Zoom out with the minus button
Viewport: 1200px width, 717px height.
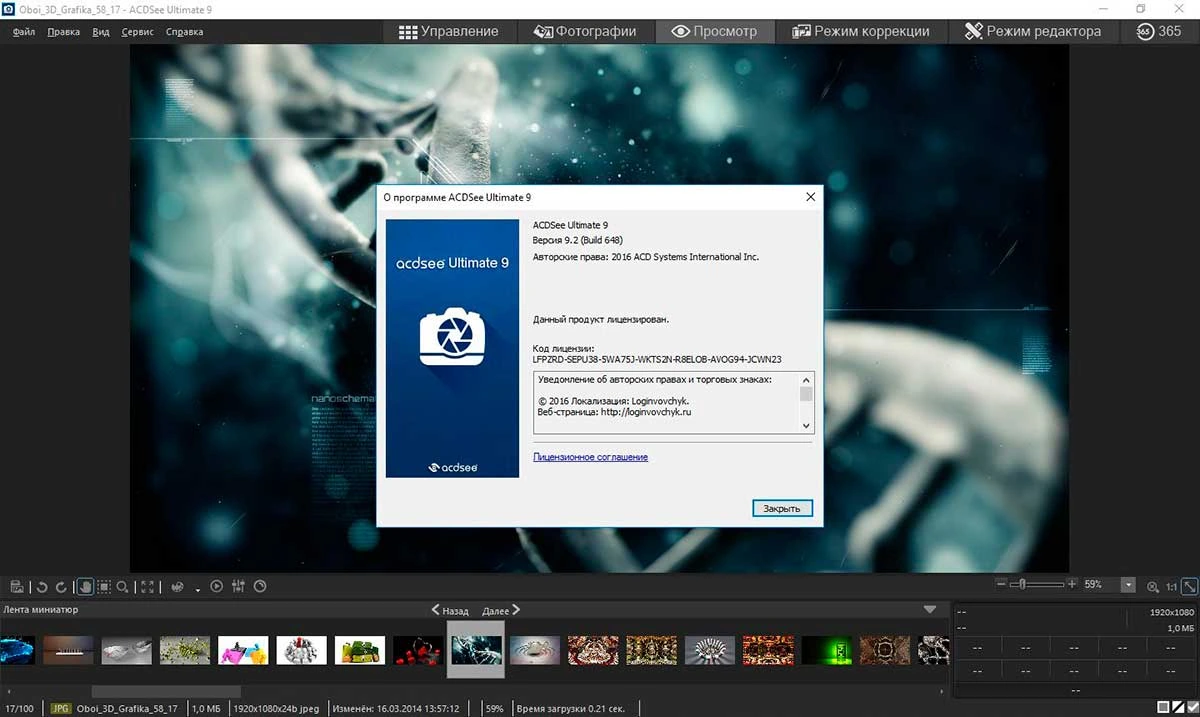1002,584
